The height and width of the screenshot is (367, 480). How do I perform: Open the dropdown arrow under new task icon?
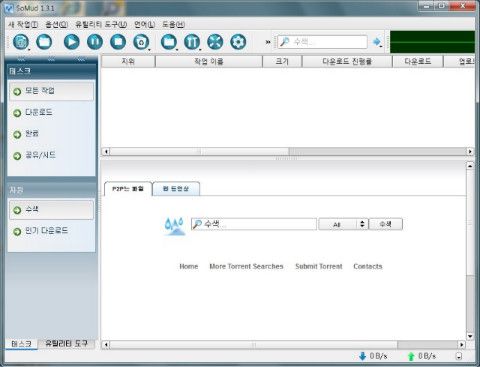[x=29, y=50]
